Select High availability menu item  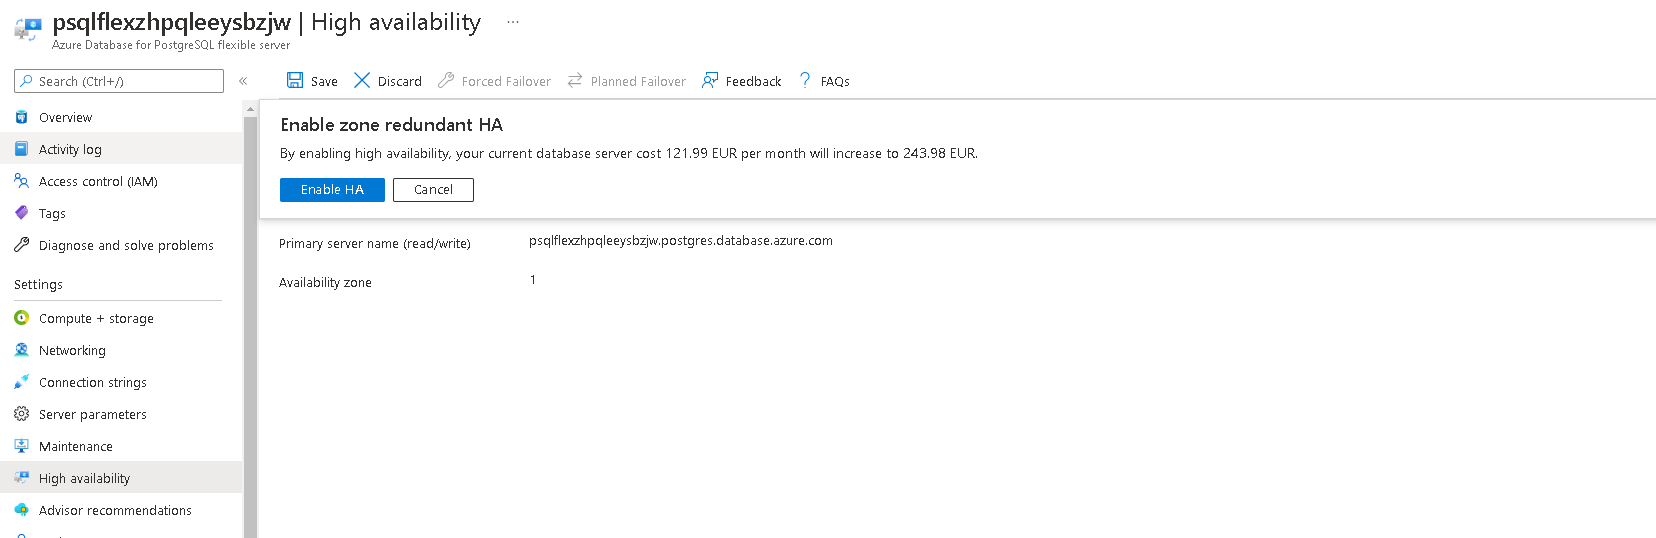121,478
